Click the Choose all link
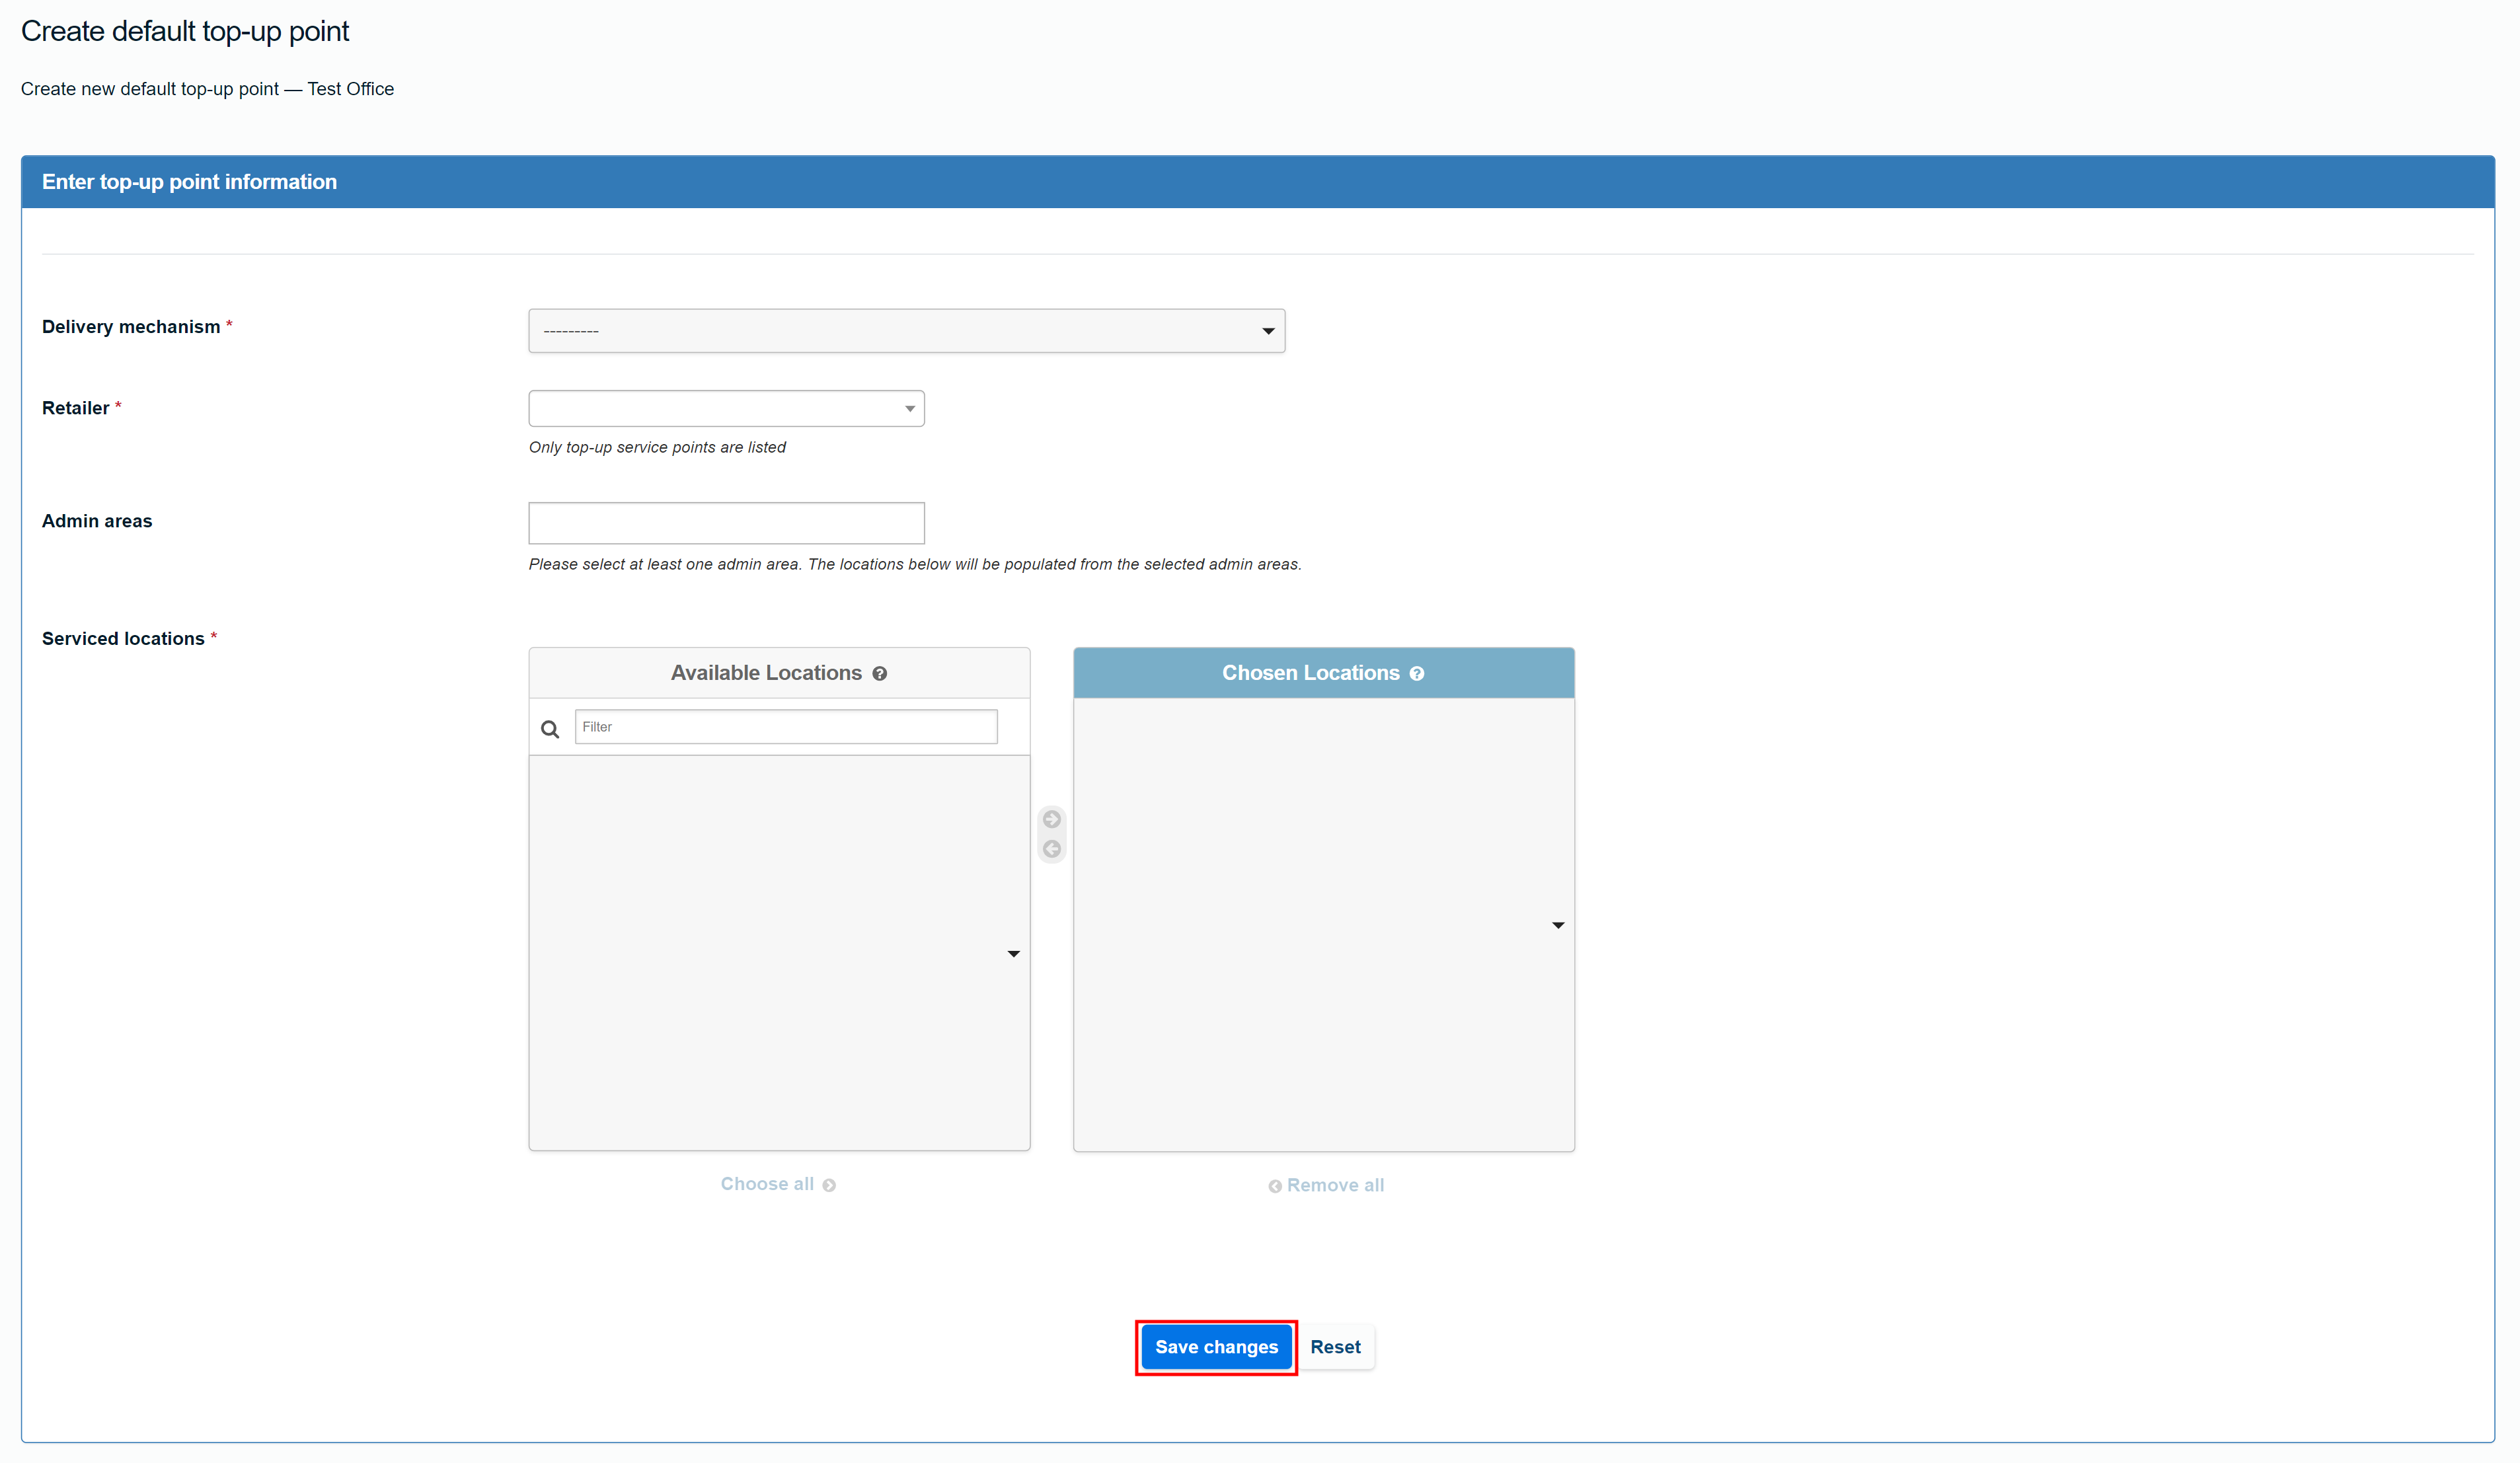 click(778, 1184)
